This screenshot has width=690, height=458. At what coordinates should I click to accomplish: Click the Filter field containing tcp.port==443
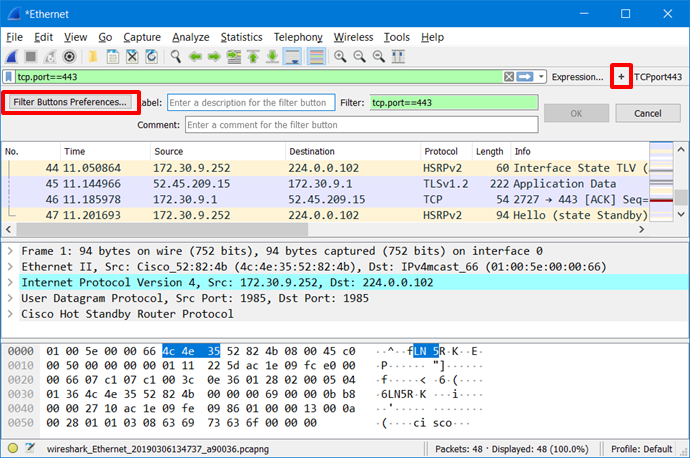[x=454, y=103]
